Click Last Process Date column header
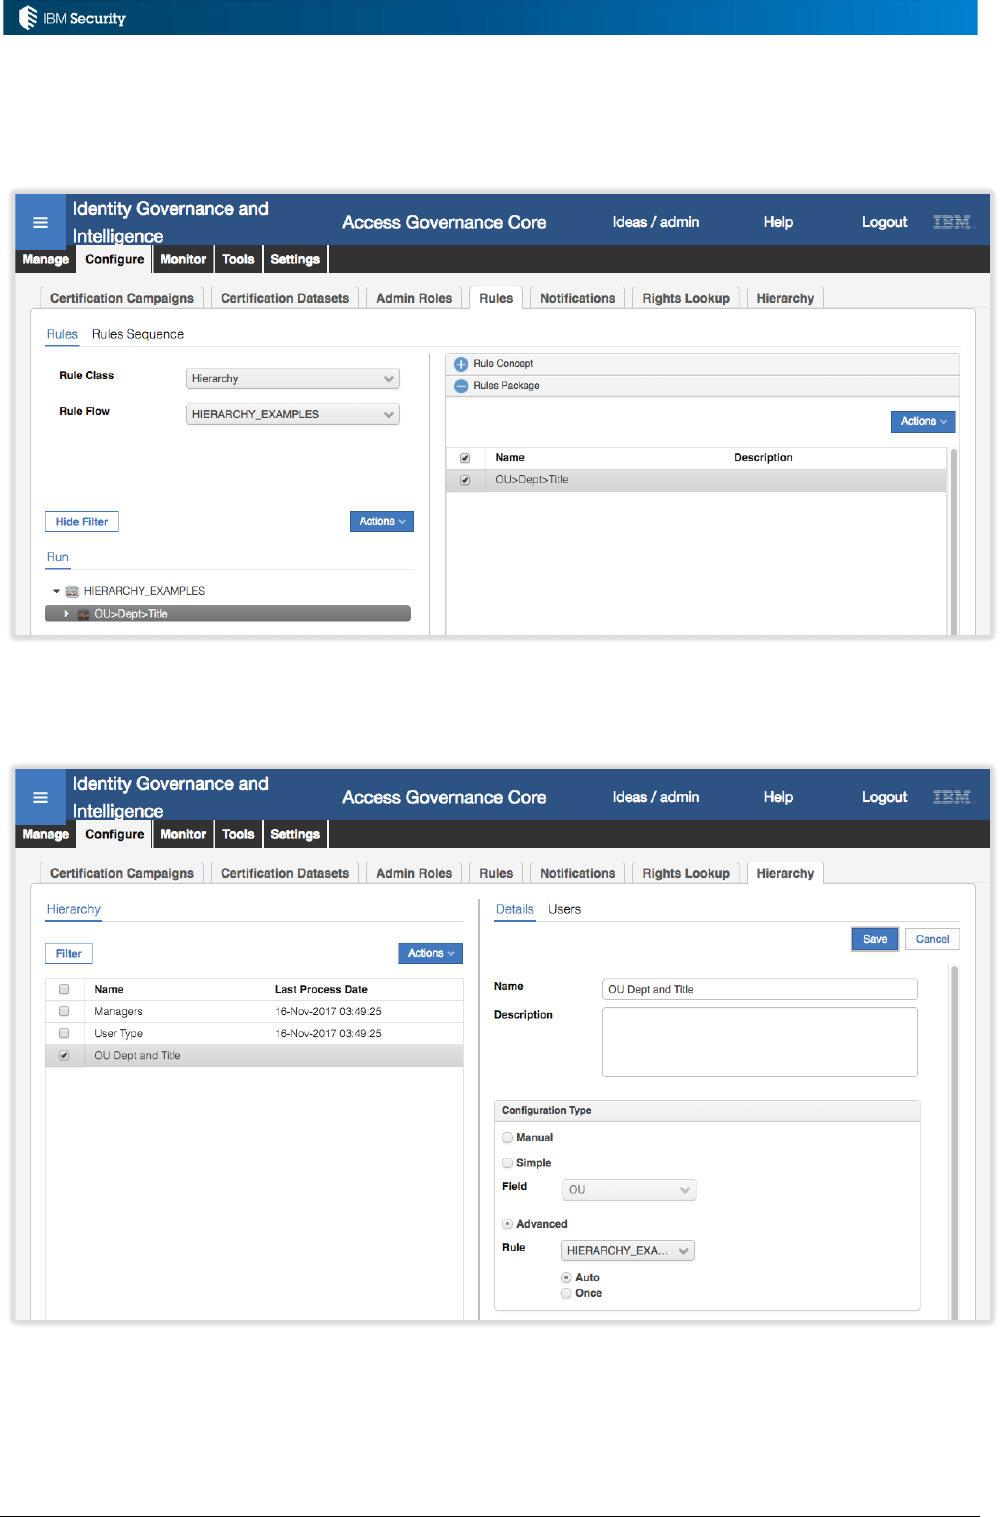Viewport: 1001px width, 1517px height. click(x=321, y=989)
